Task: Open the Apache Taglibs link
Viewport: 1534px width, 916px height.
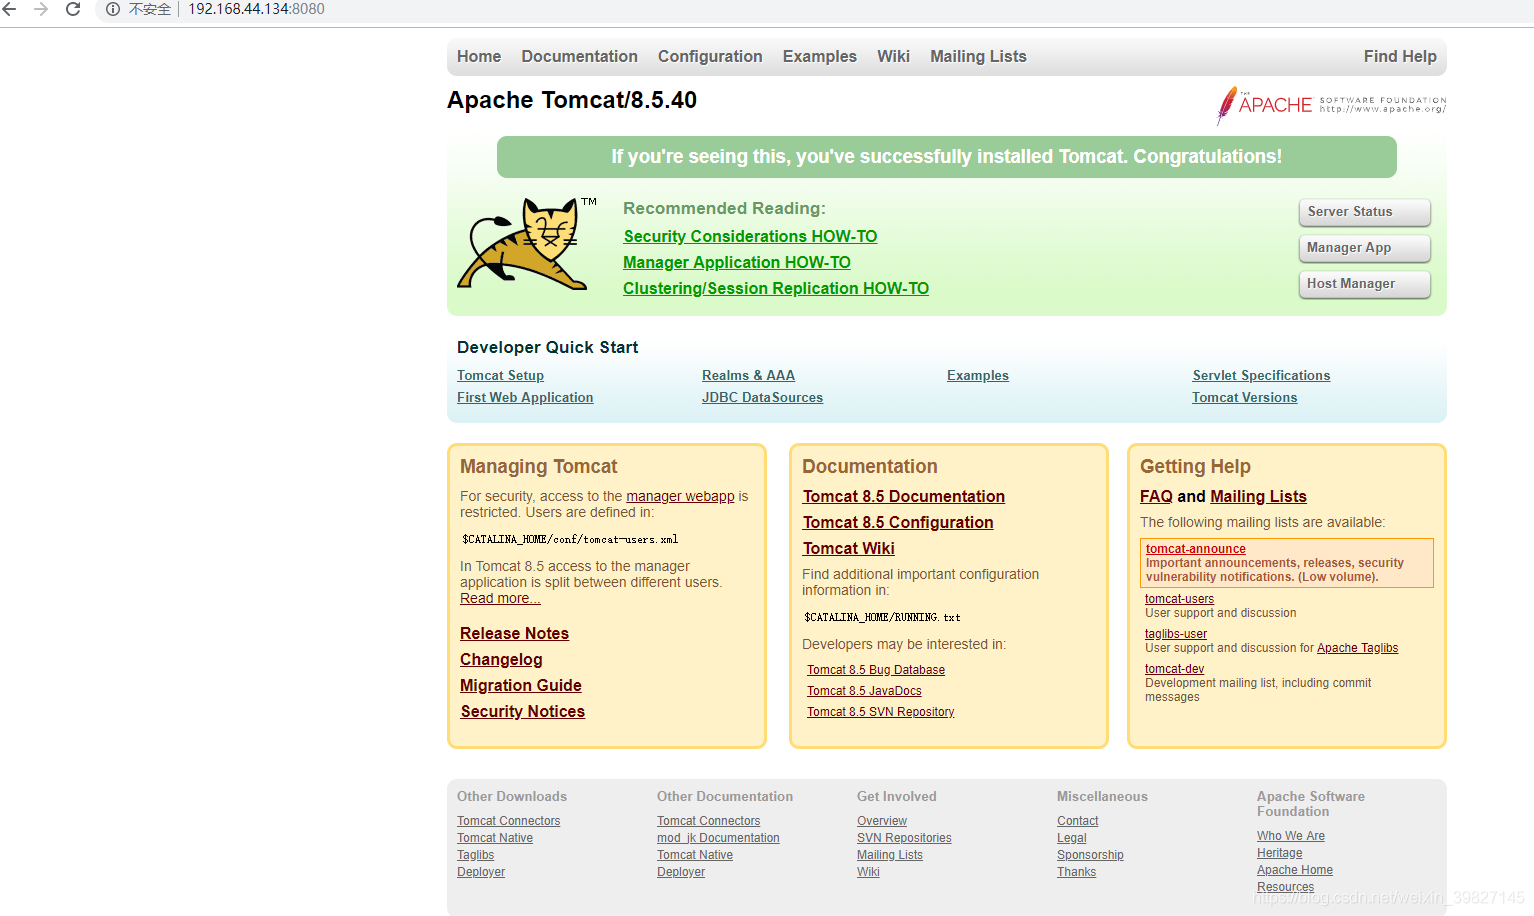Action: 1357,648
